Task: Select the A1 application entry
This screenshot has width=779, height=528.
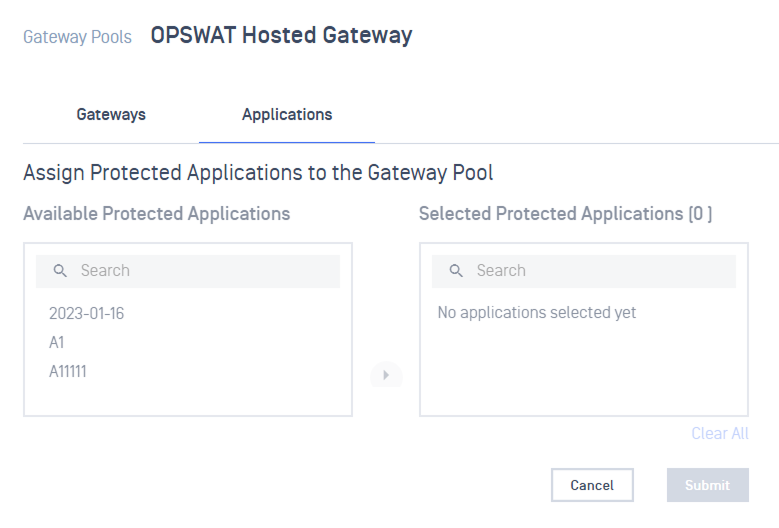Action: pos(57,342)
